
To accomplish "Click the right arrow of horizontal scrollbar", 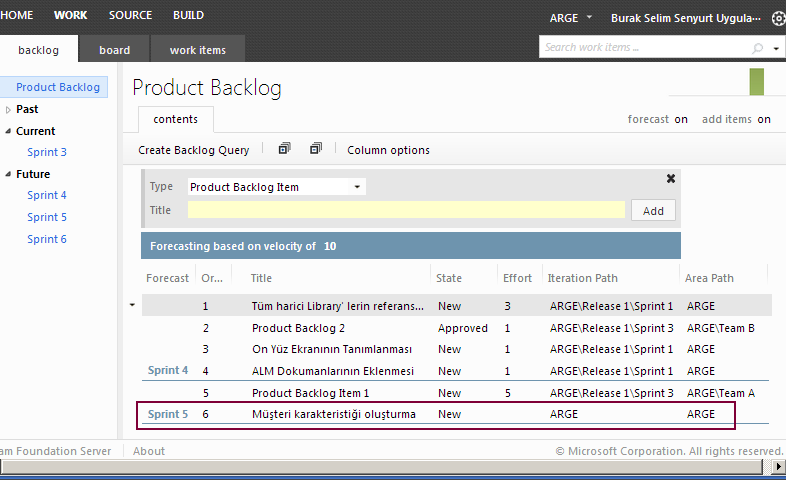I will click(x=777, y=467).
